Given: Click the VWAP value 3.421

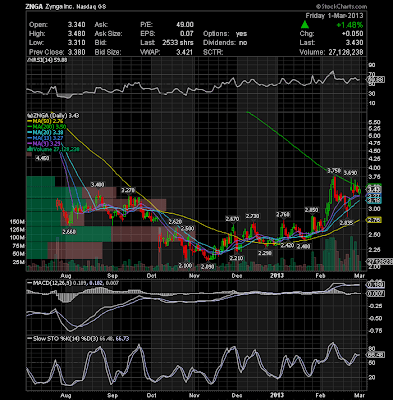Looking at the screenshot, I should [x=184, y=52].
